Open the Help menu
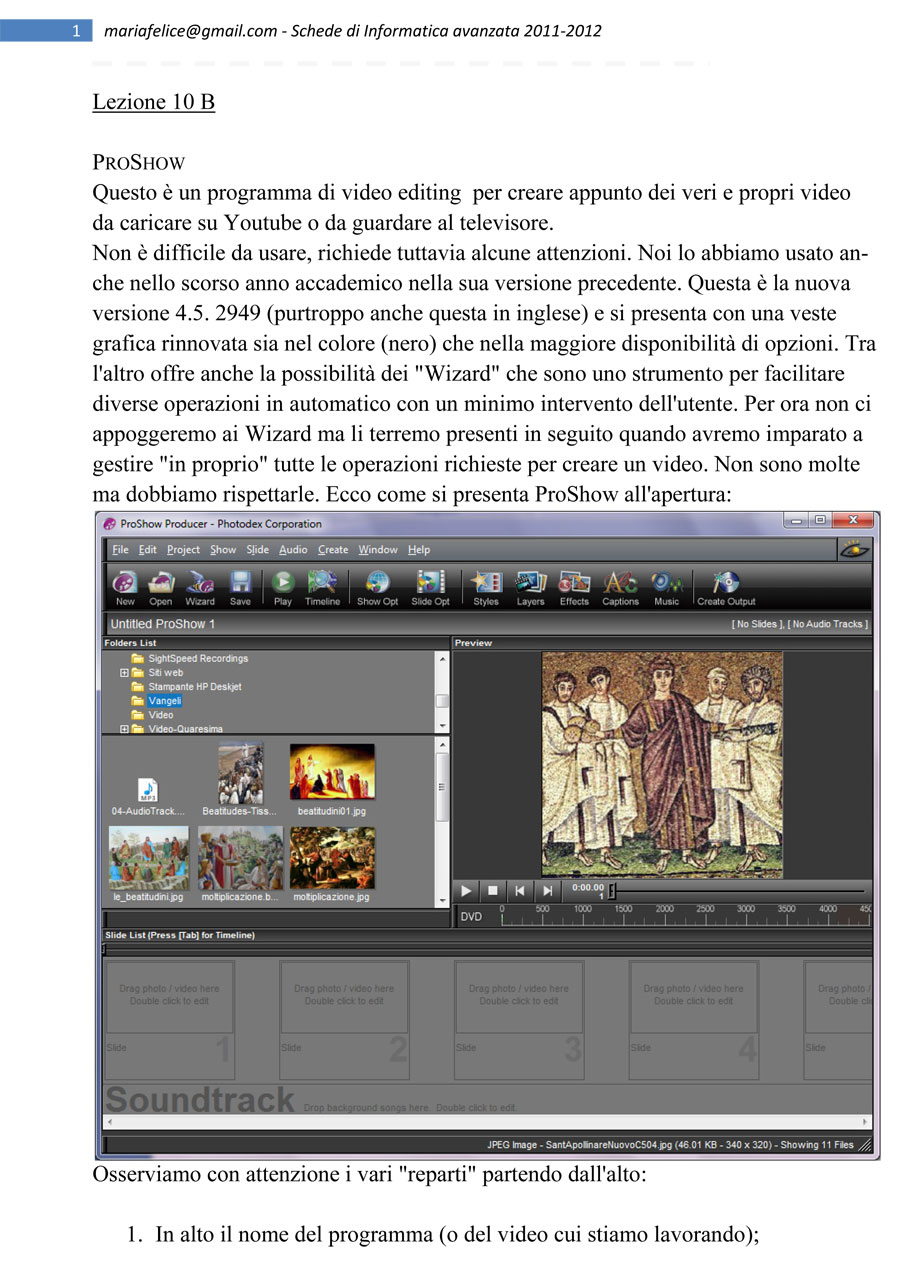Viewport: 900px width, 1266px height. point(419,550)
